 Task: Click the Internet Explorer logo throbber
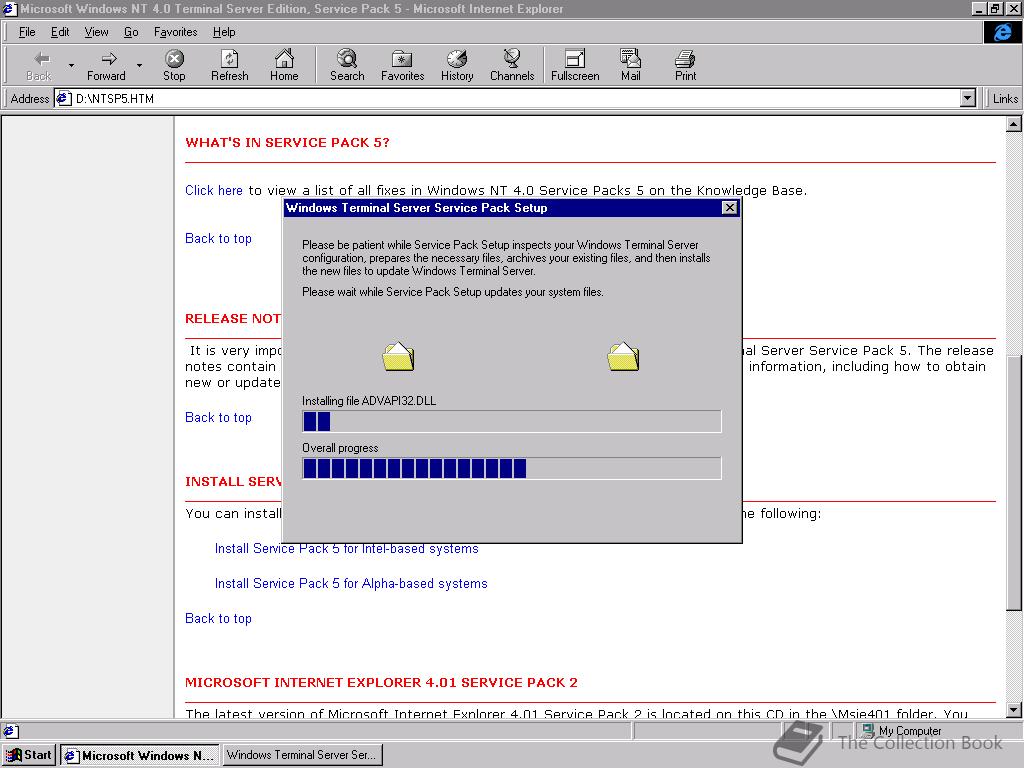click(1002, 32)
